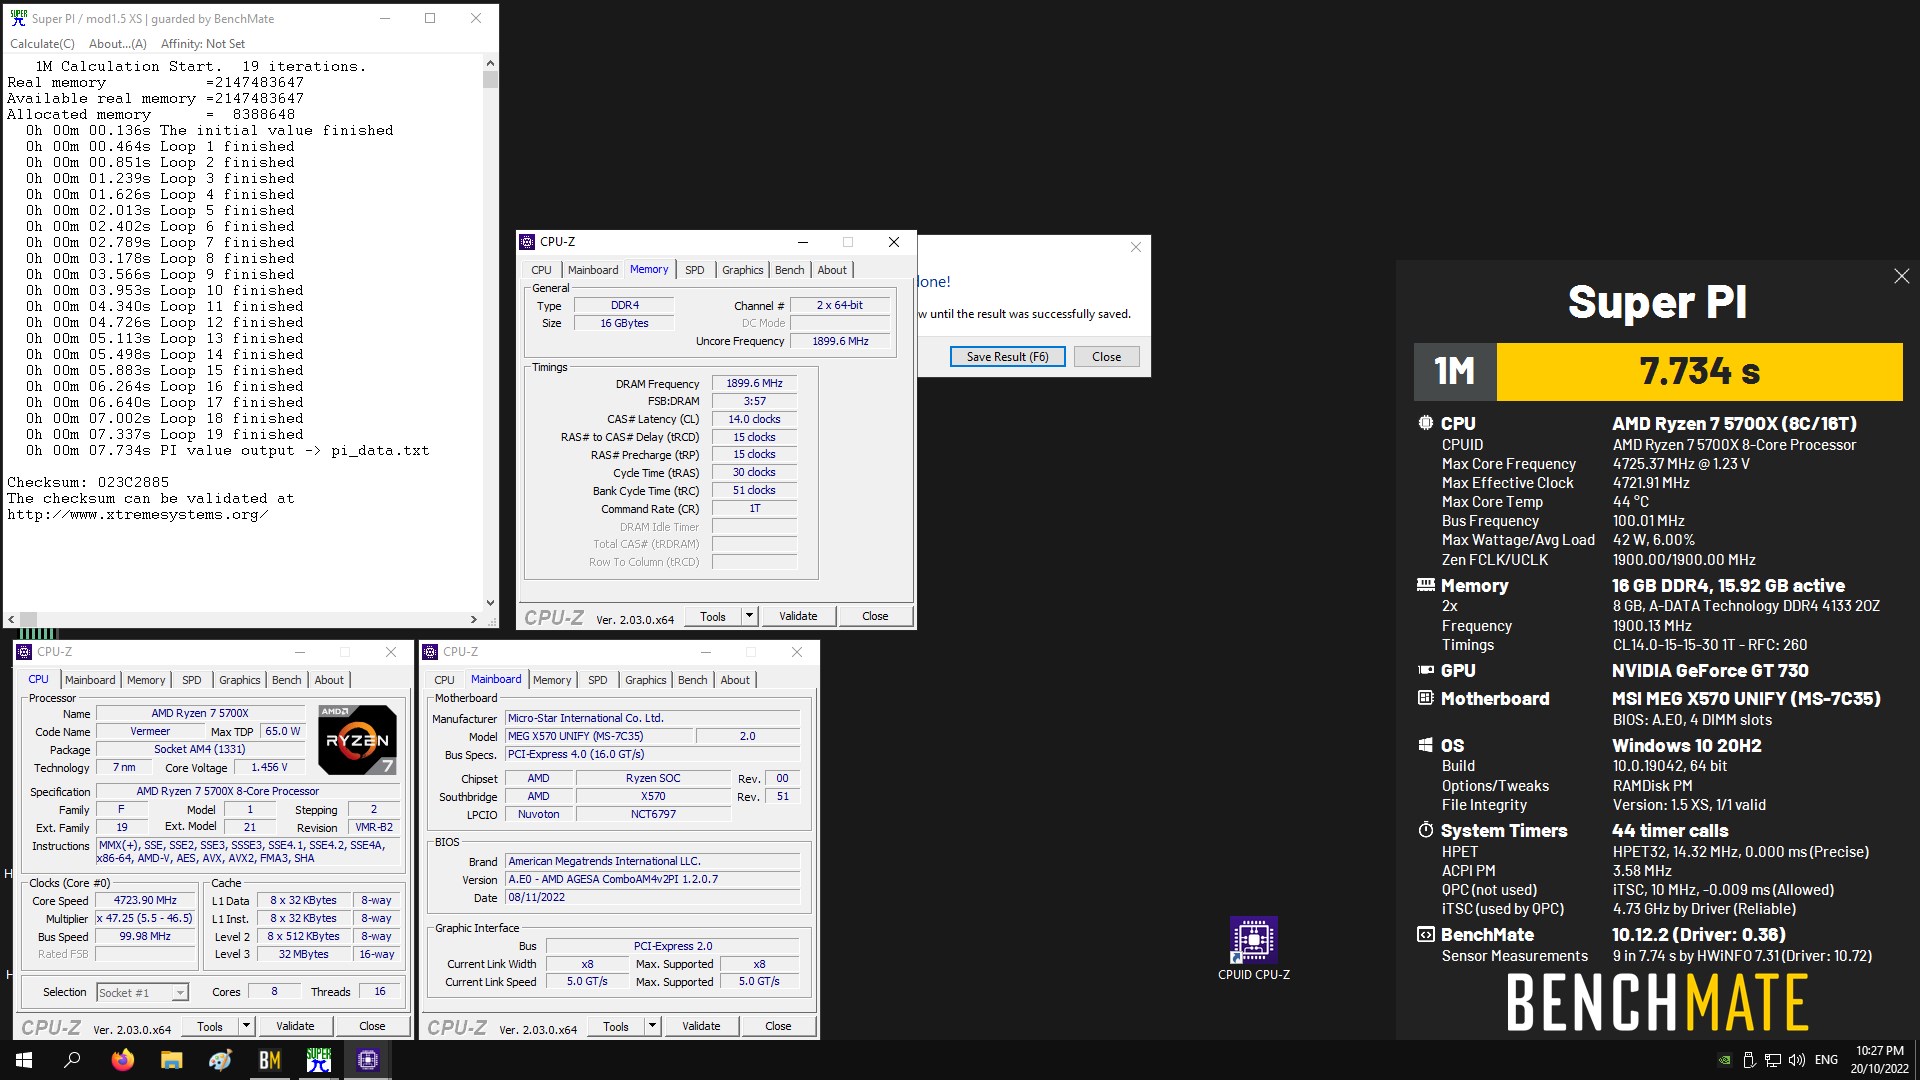Click the Super PI window title icon

coord(18,18)
